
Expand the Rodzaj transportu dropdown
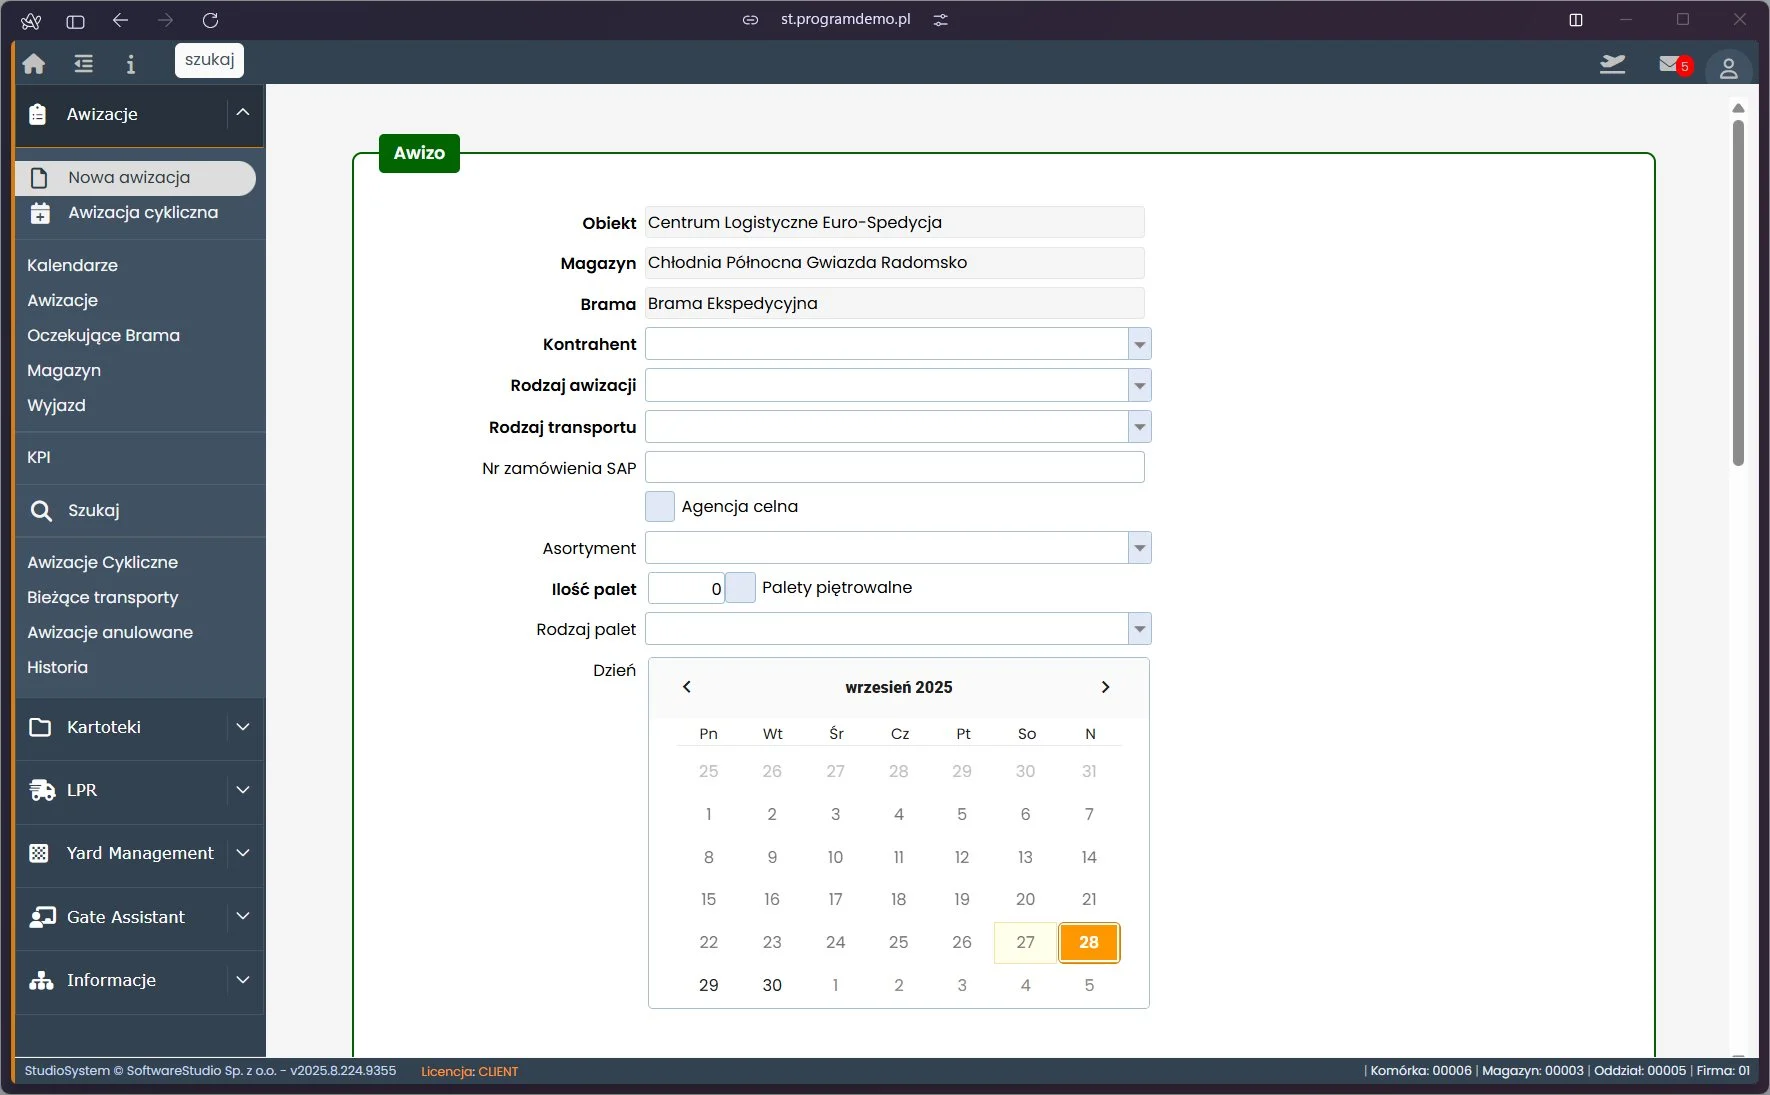coord(1139,427)
